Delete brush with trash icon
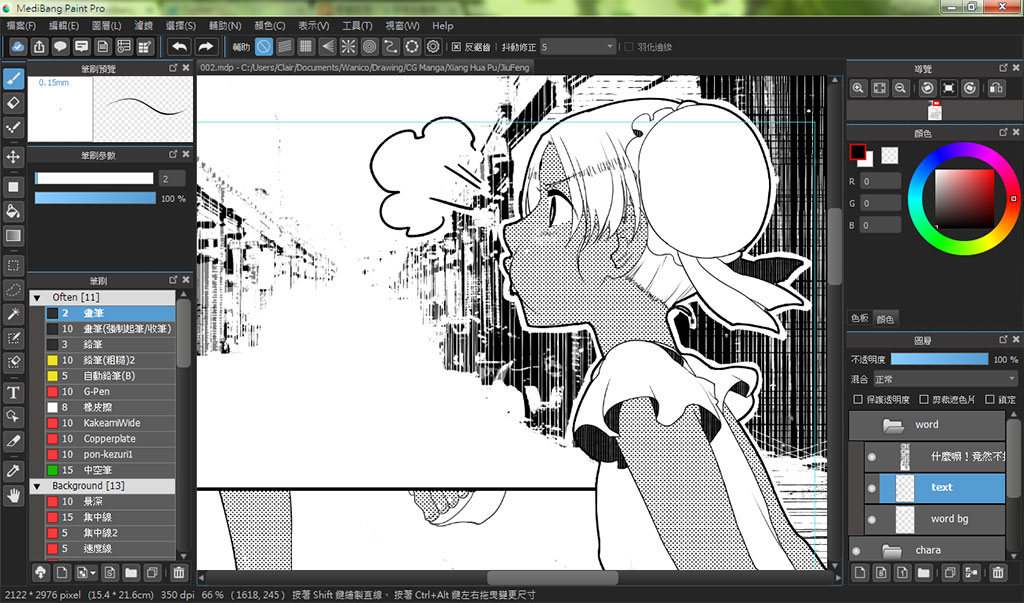Viewport: 1024px width, 603px height. [x=179, y=573]
